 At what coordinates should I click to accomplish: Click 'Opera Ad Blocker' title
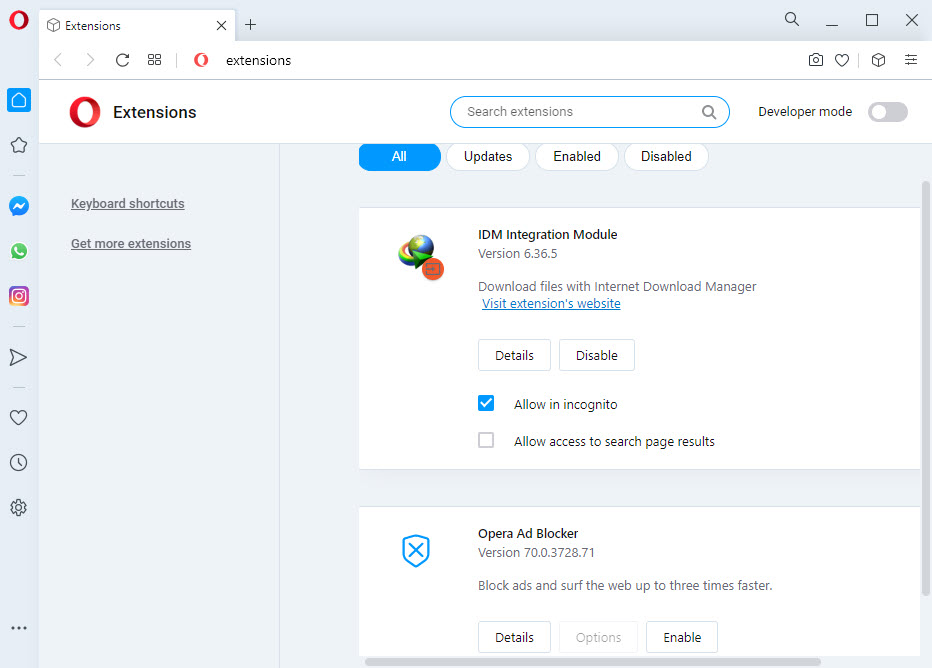(x=528, y=534)
